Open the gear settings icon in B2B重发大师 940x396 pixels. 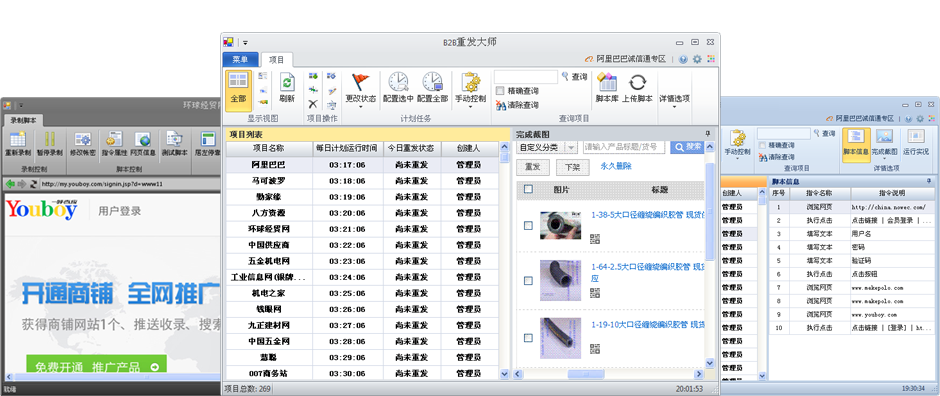(x=697, y=59)
